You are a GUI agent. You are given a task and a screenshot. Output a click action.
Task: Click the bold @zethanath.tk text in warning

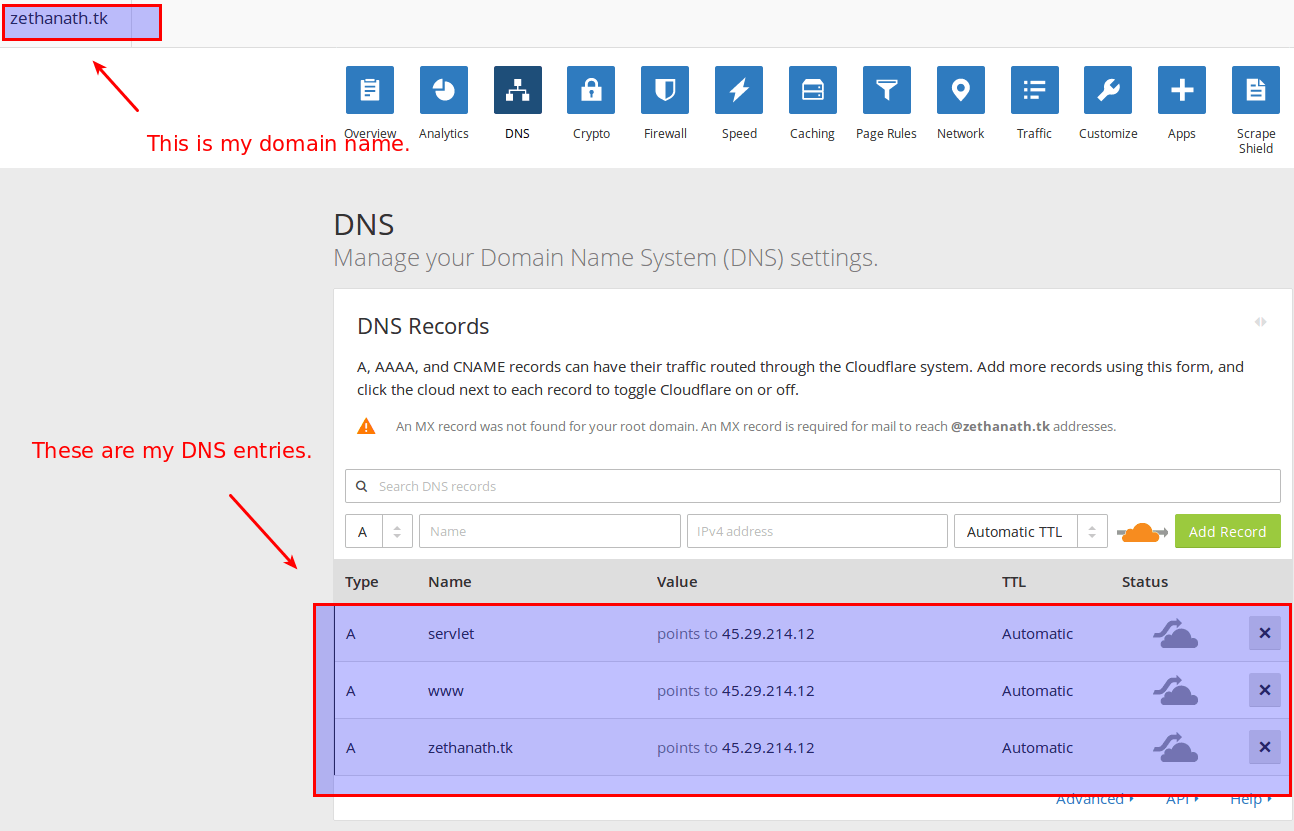pyautogui.click(x=1000, y=426)
